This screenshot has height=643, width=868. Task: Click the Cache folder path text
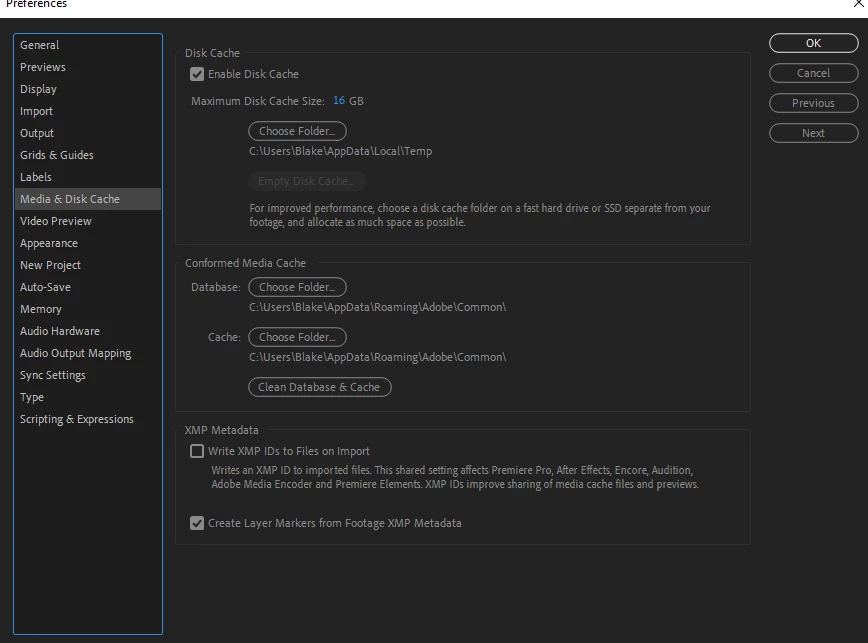tap(378, 357)
